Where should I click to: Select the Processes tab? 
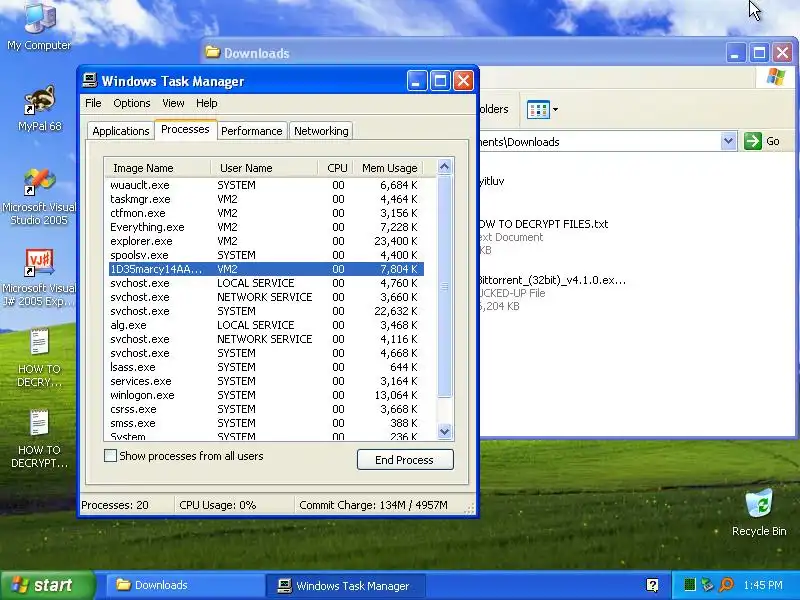click(185, 129)
